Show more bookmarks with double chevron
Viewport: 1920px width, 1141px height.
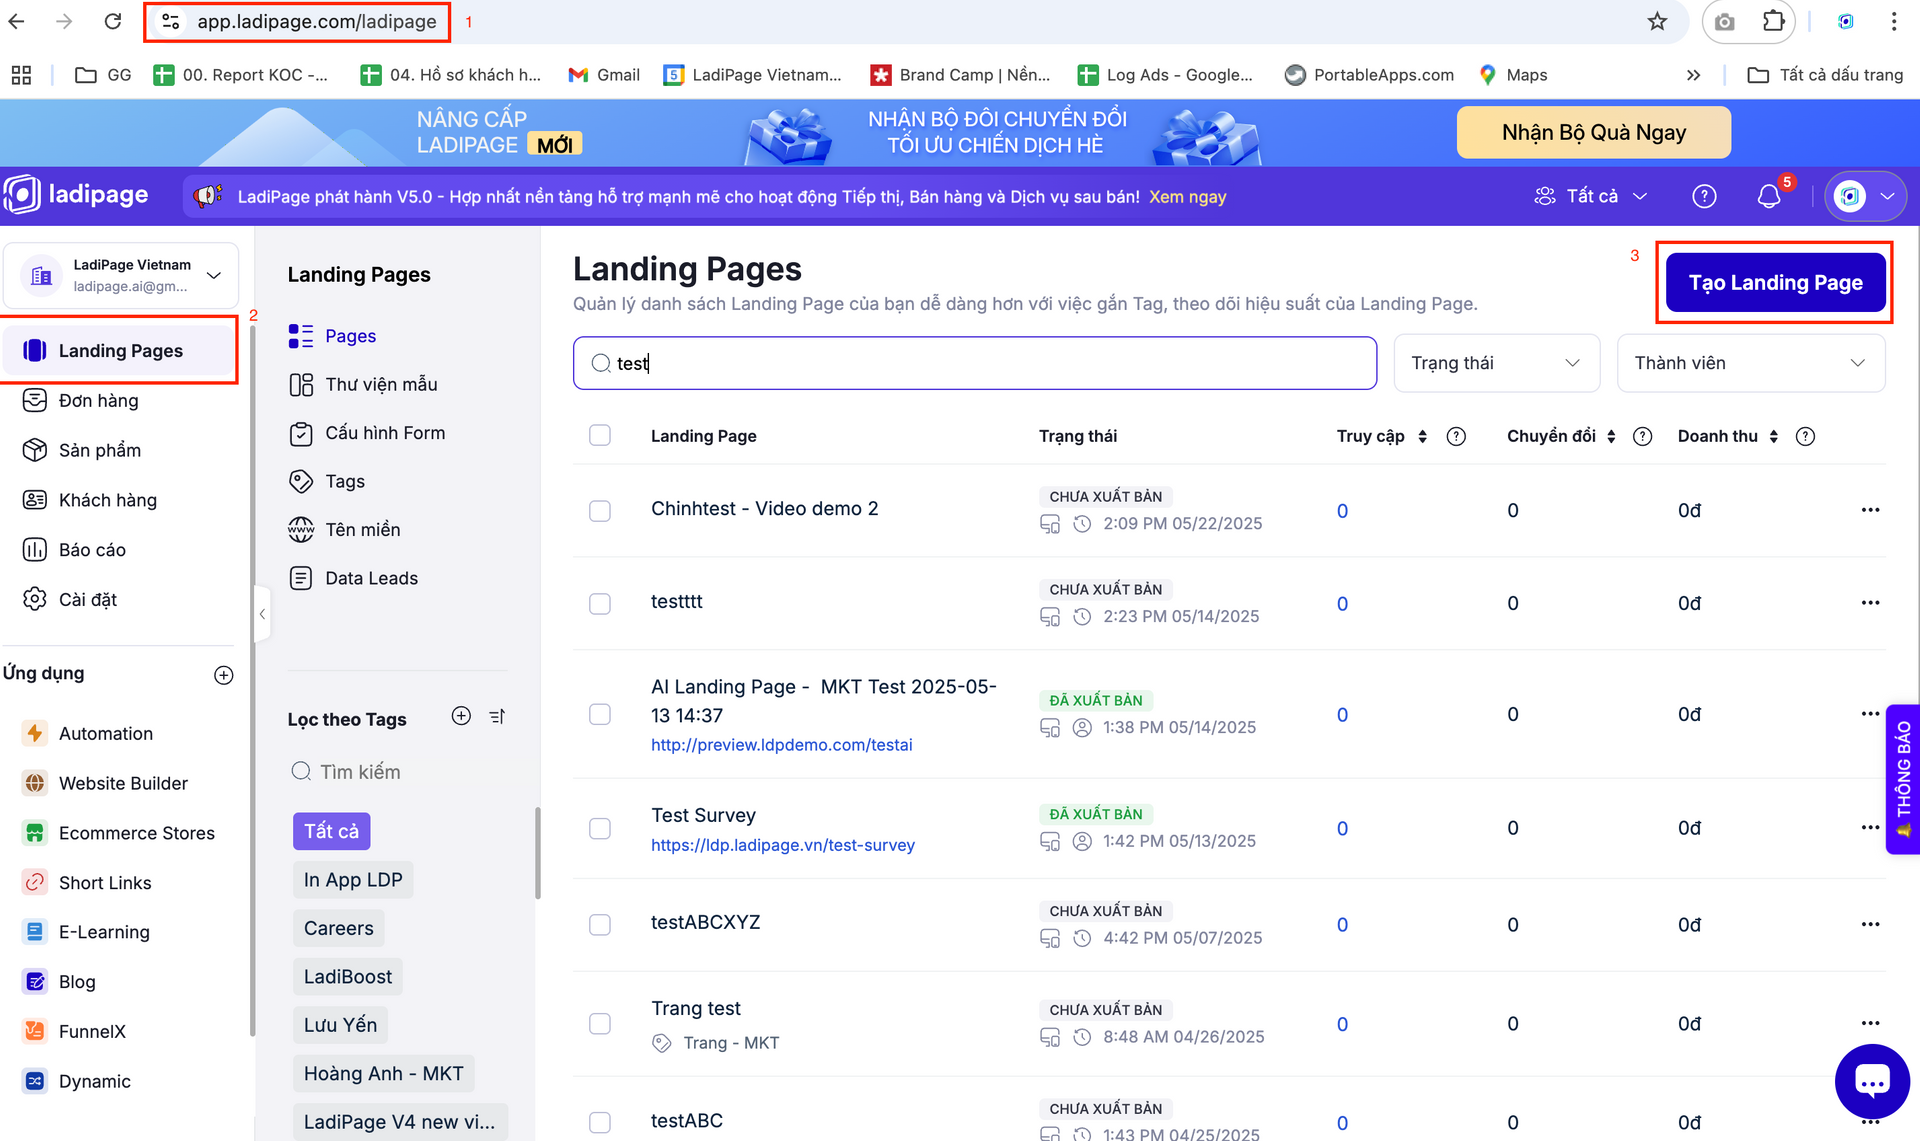pos(1693,75)
